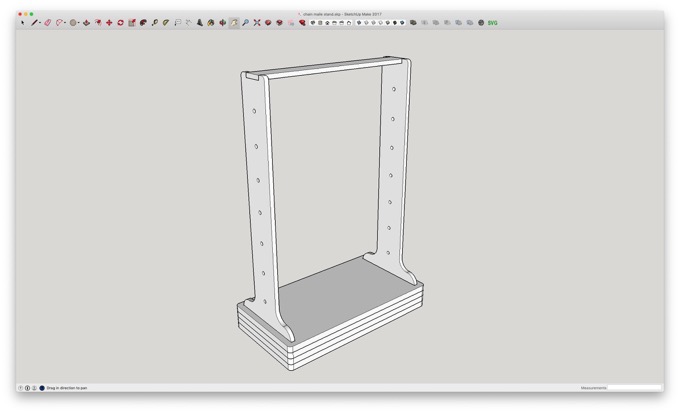Click the info (i) status bar icon
Screen dimensions: 680x413
coord(27,388)
